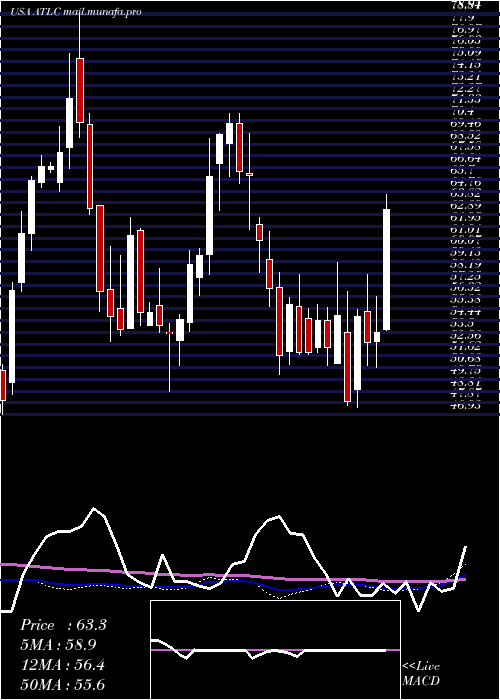This screenshot has height=700, width=500.
Task: Click the 75.09 price axis label
Action: [x=467, y=54]
